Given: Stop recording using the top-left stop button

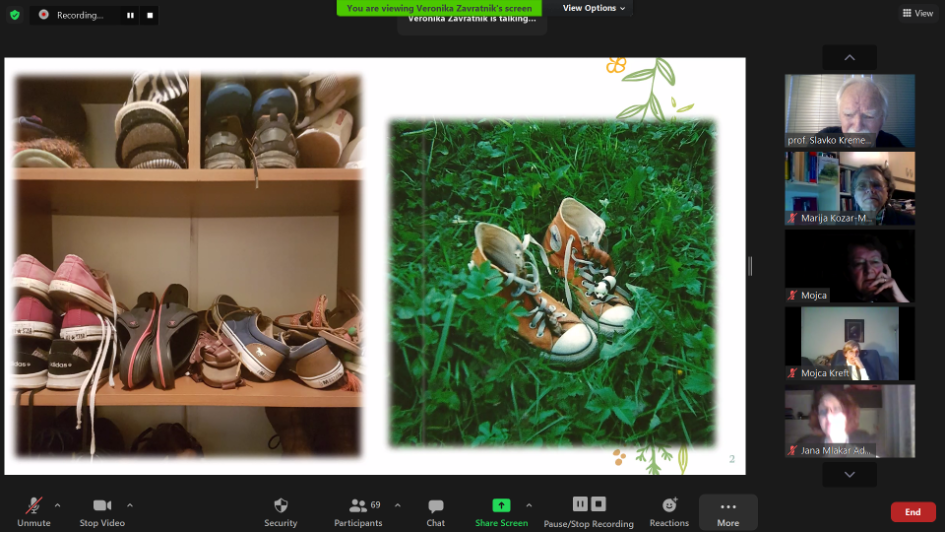Looking at the screenshot, I should (x=150, y=15).
